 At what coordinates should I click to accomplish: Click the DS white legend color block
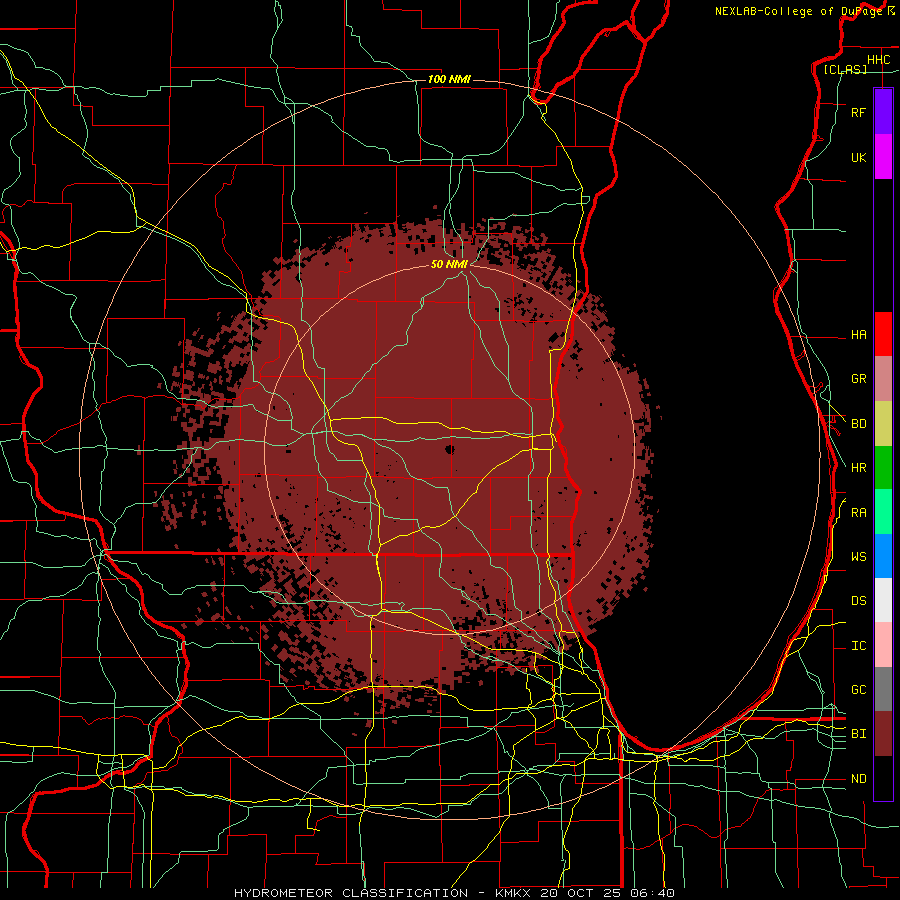pyautogui.click(x=883, y=600)
